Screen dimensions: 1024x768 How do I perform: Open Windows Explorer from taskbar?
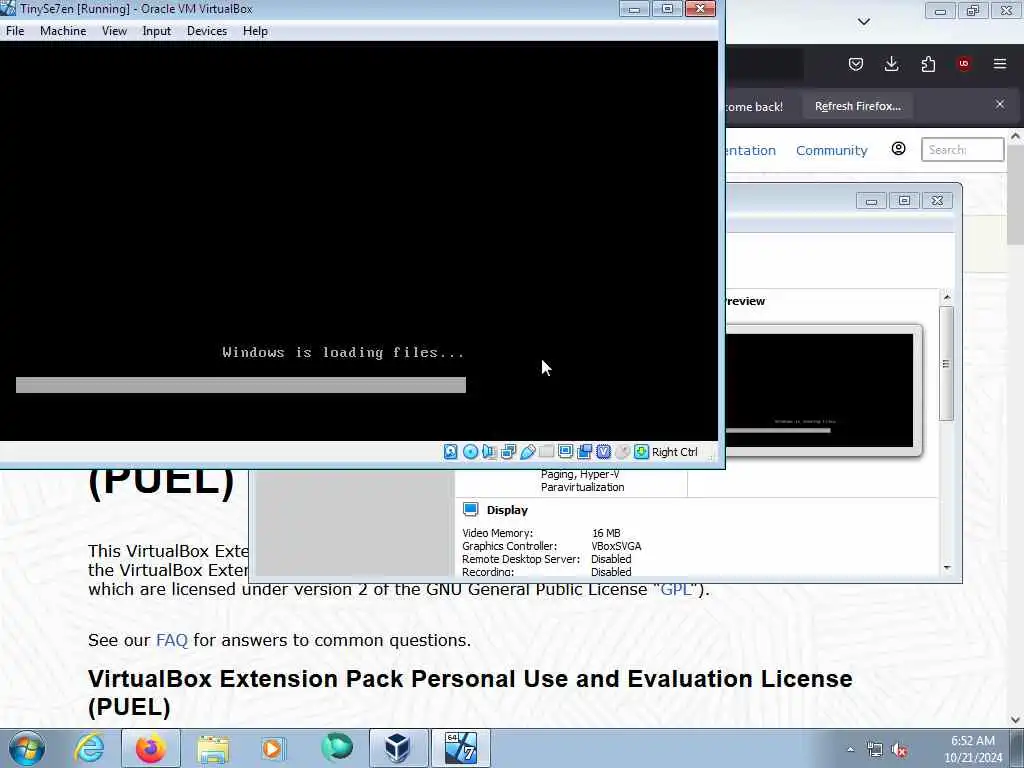pos(213,748)
